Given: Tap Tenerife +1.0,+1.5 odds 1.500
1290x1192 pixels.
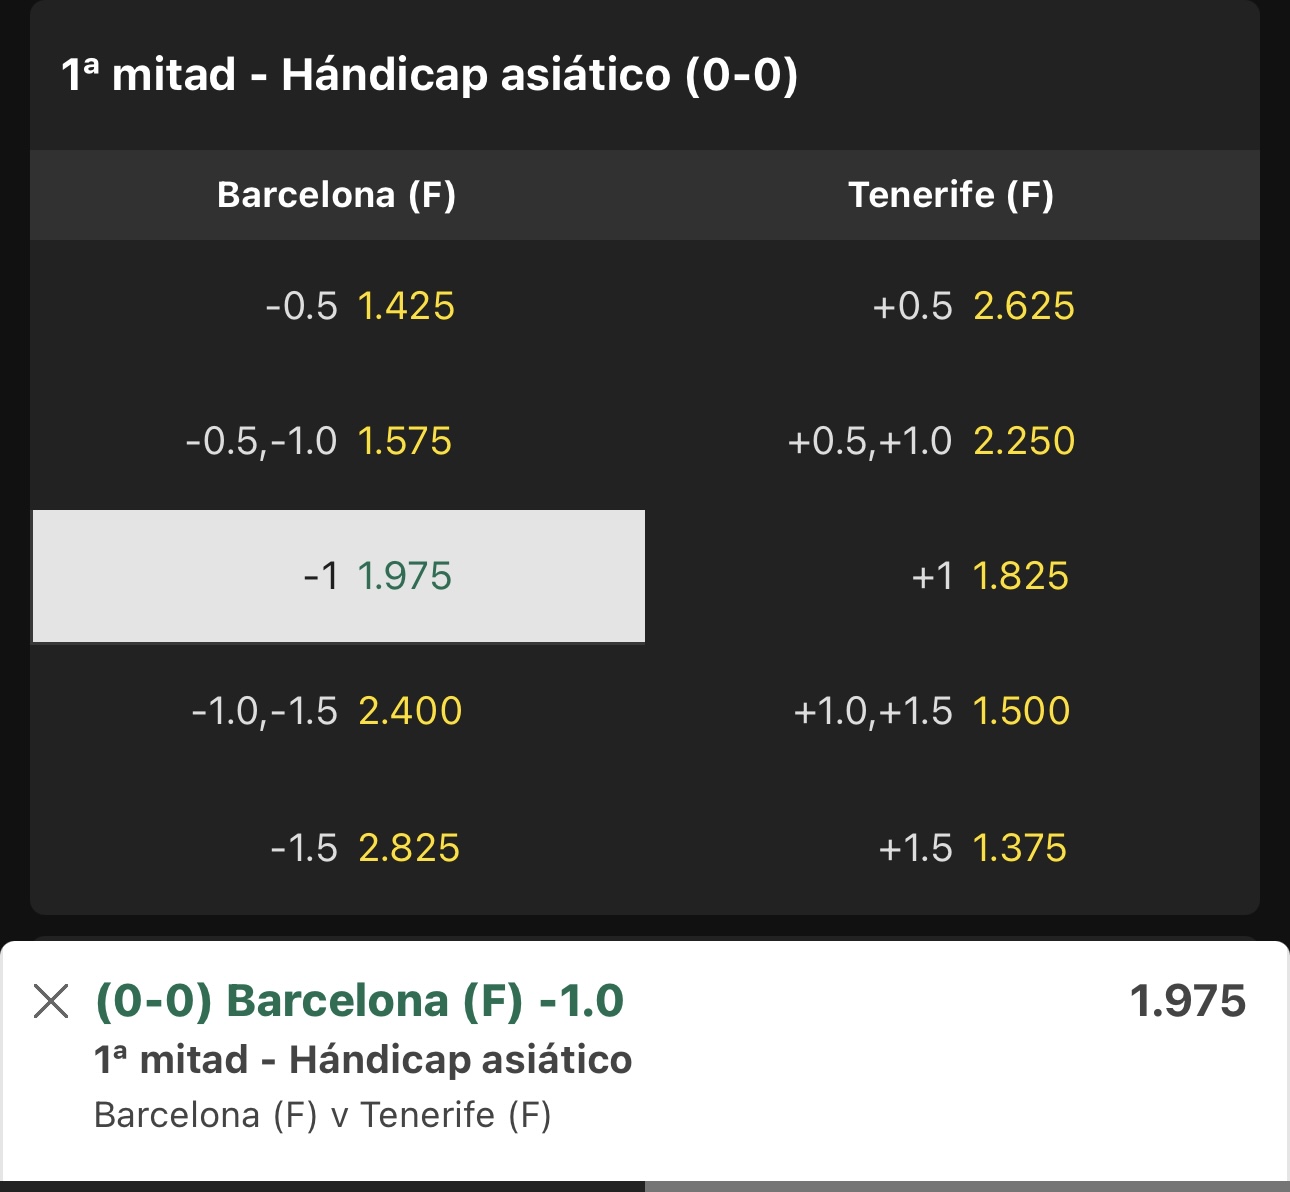Looking at the screenshot, I should (952, 711).
